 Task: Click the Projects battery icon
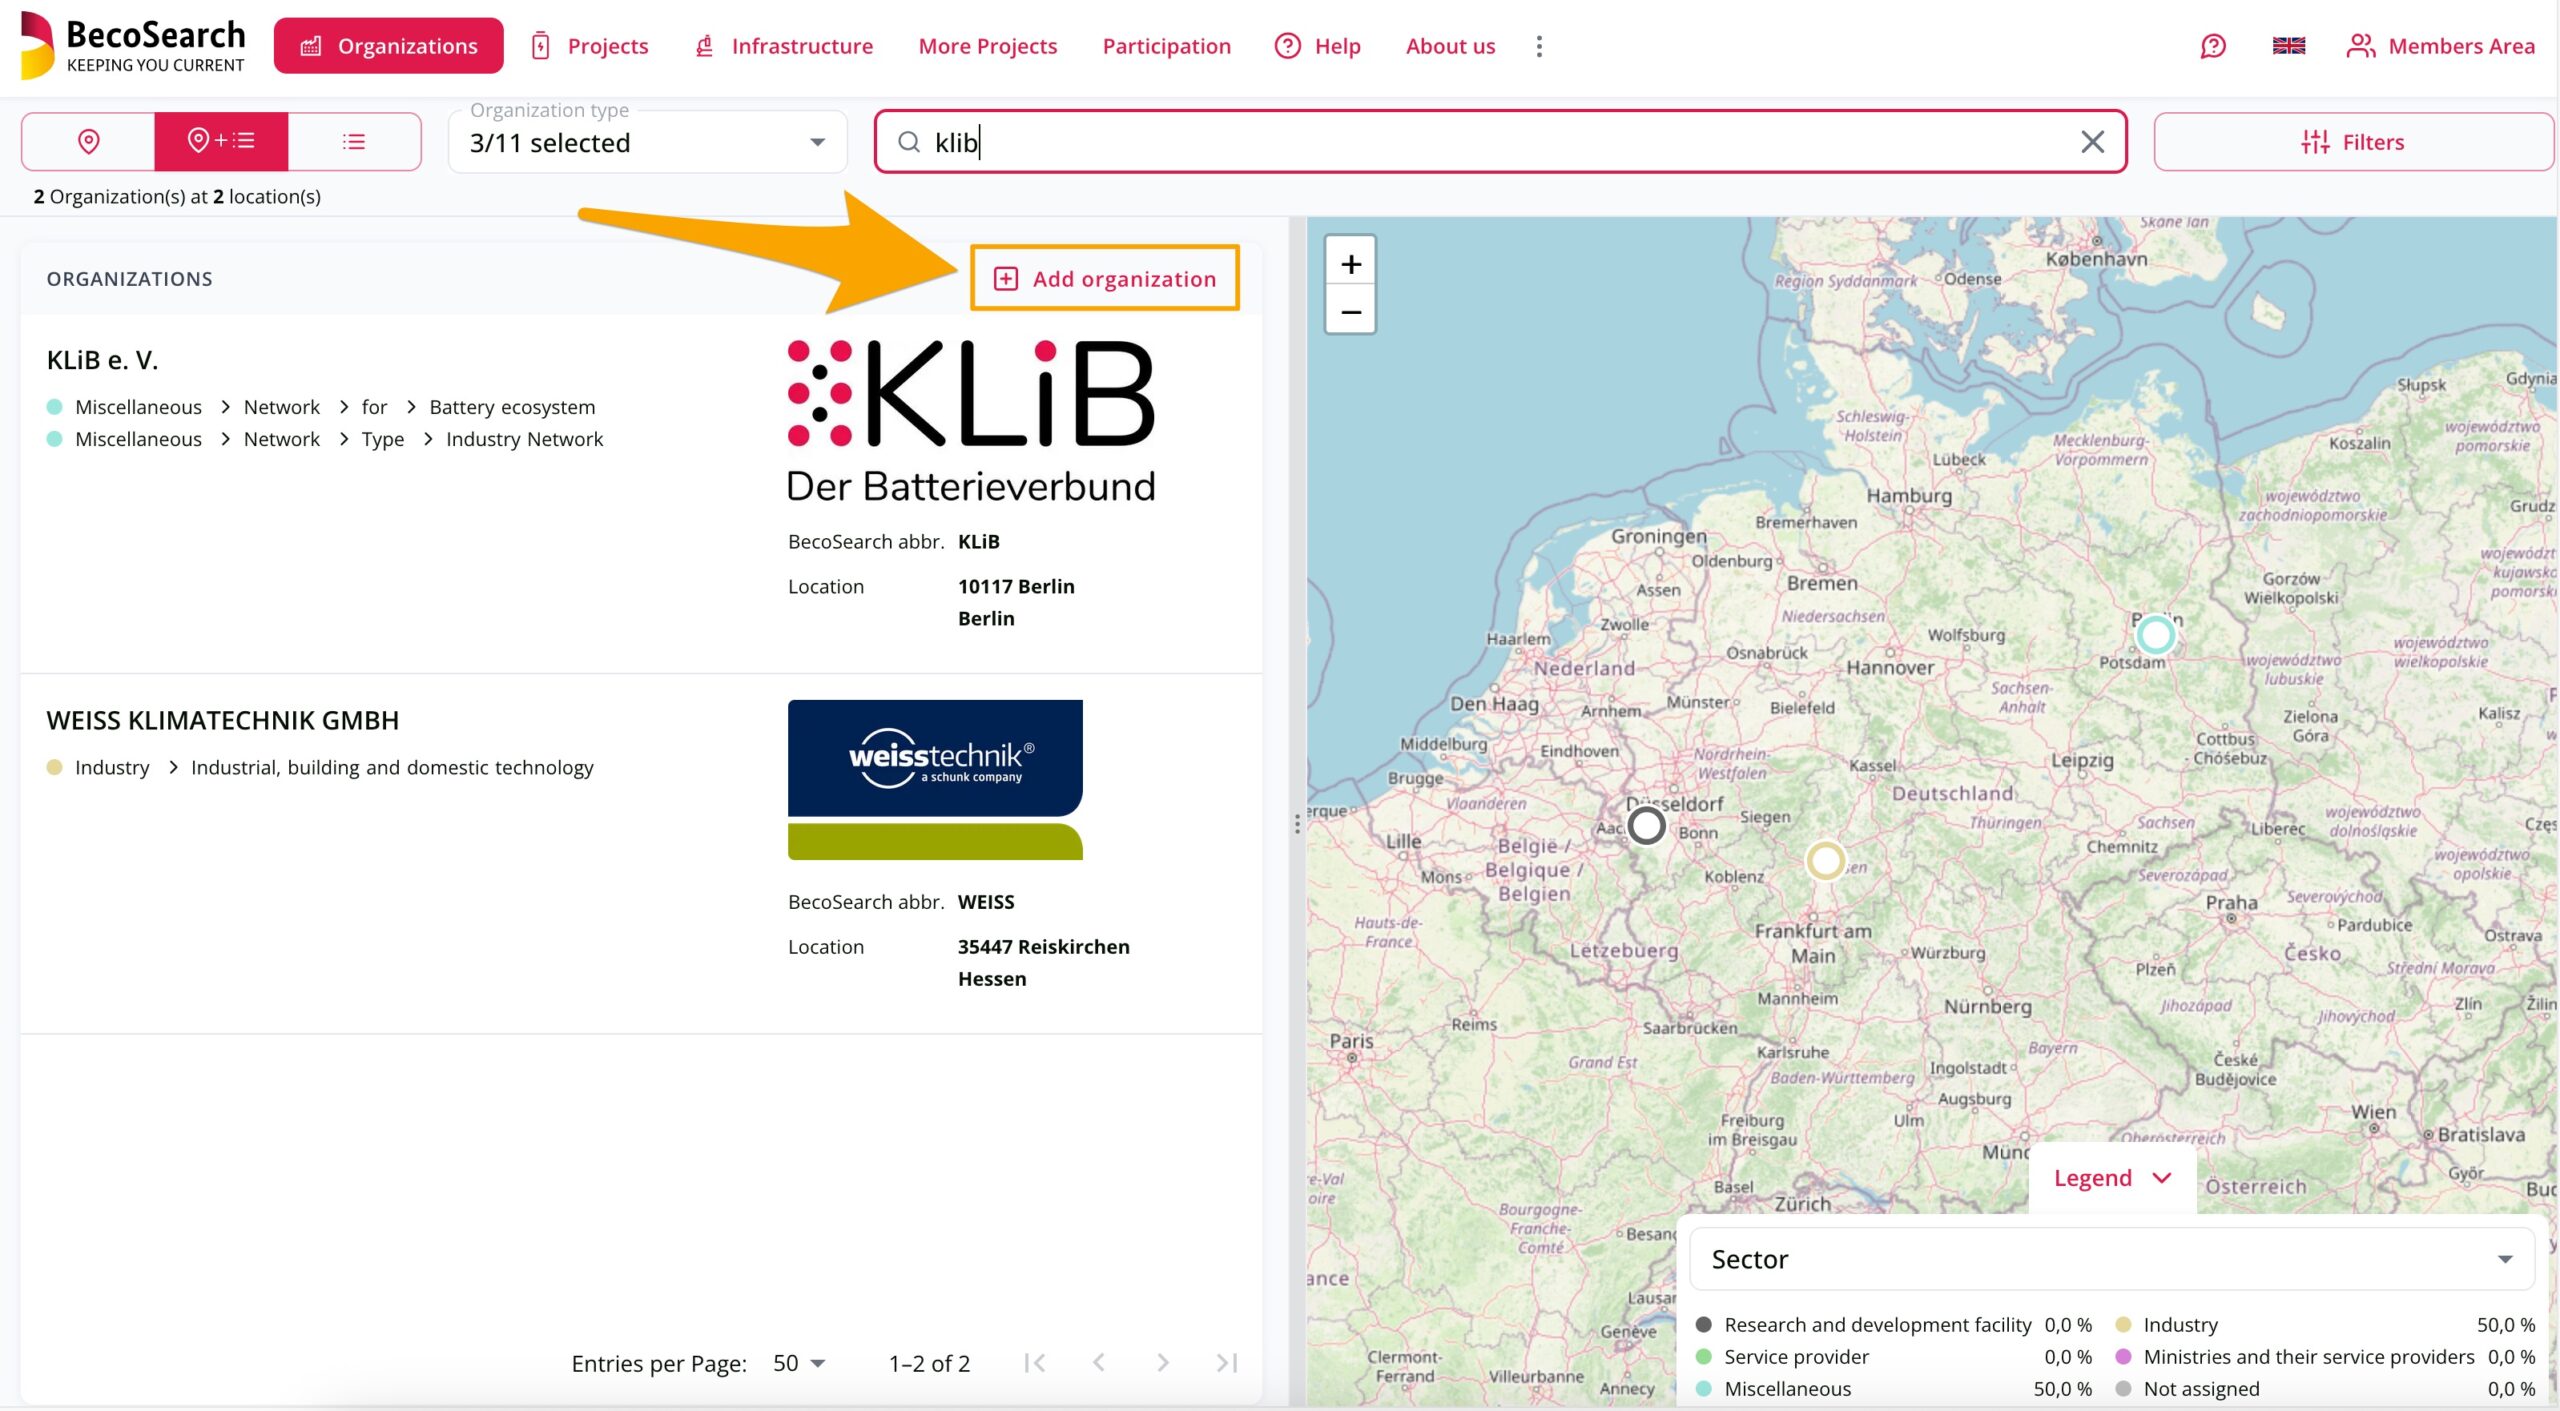tap(540, 46)
